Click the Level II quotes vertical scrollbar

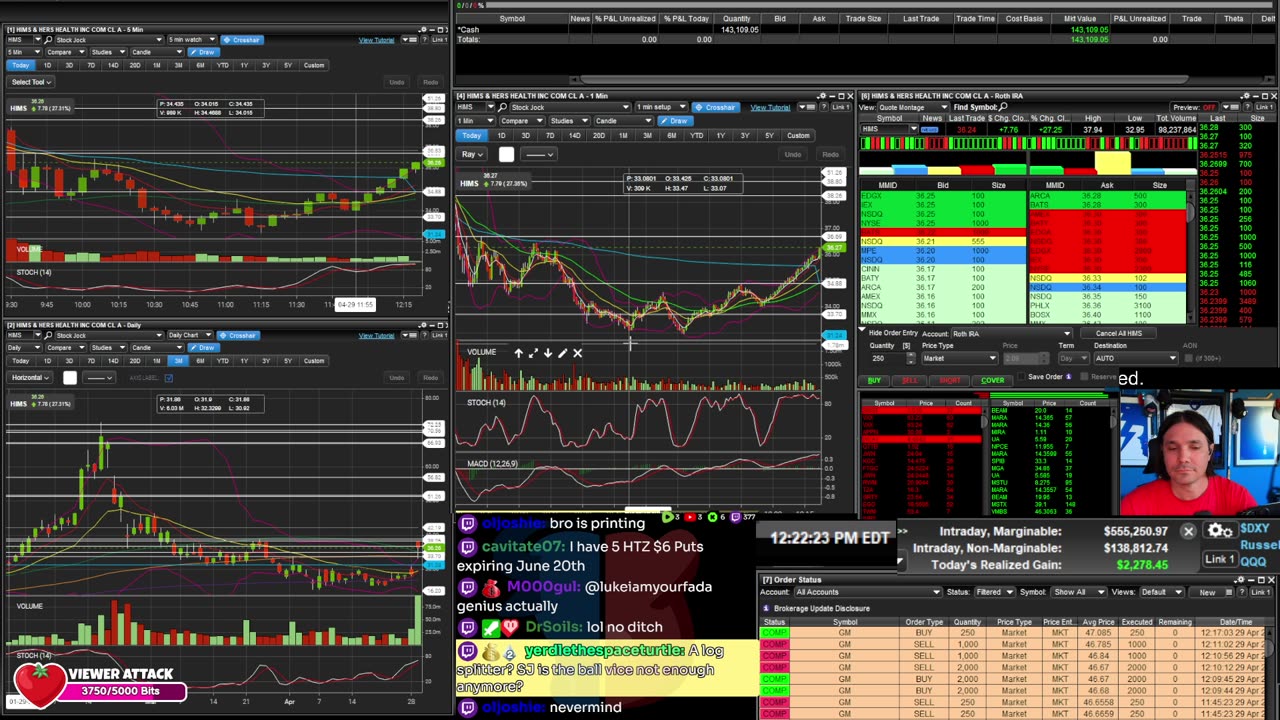coord(1190,255)
